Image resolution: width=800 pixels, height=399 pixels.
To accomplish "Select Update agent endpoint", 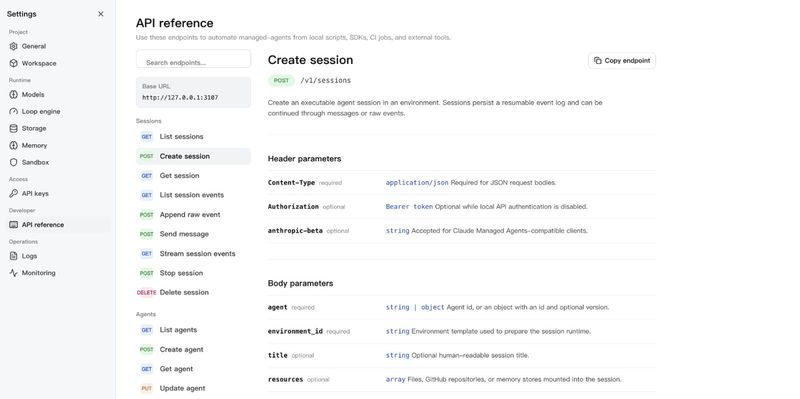I will pos(193,388).
